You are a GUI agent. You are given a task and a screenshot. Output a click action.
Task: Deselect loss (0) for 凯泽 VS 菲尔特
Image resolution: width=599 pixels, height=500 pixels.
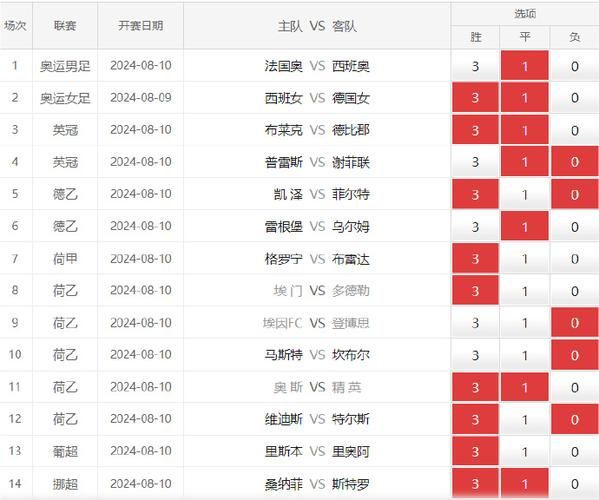[x=575, y=194]
